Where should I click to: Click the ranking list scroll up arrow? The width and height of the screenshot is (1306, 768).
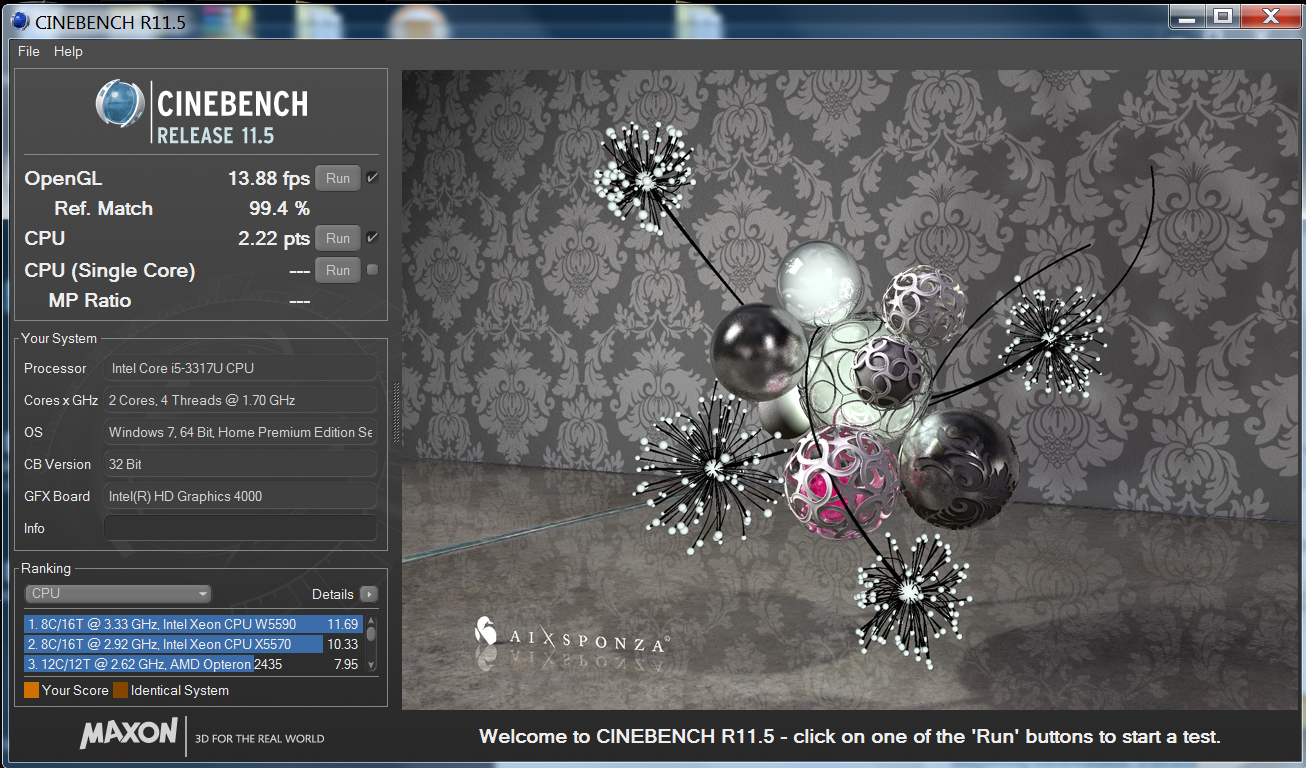[371, 620]
